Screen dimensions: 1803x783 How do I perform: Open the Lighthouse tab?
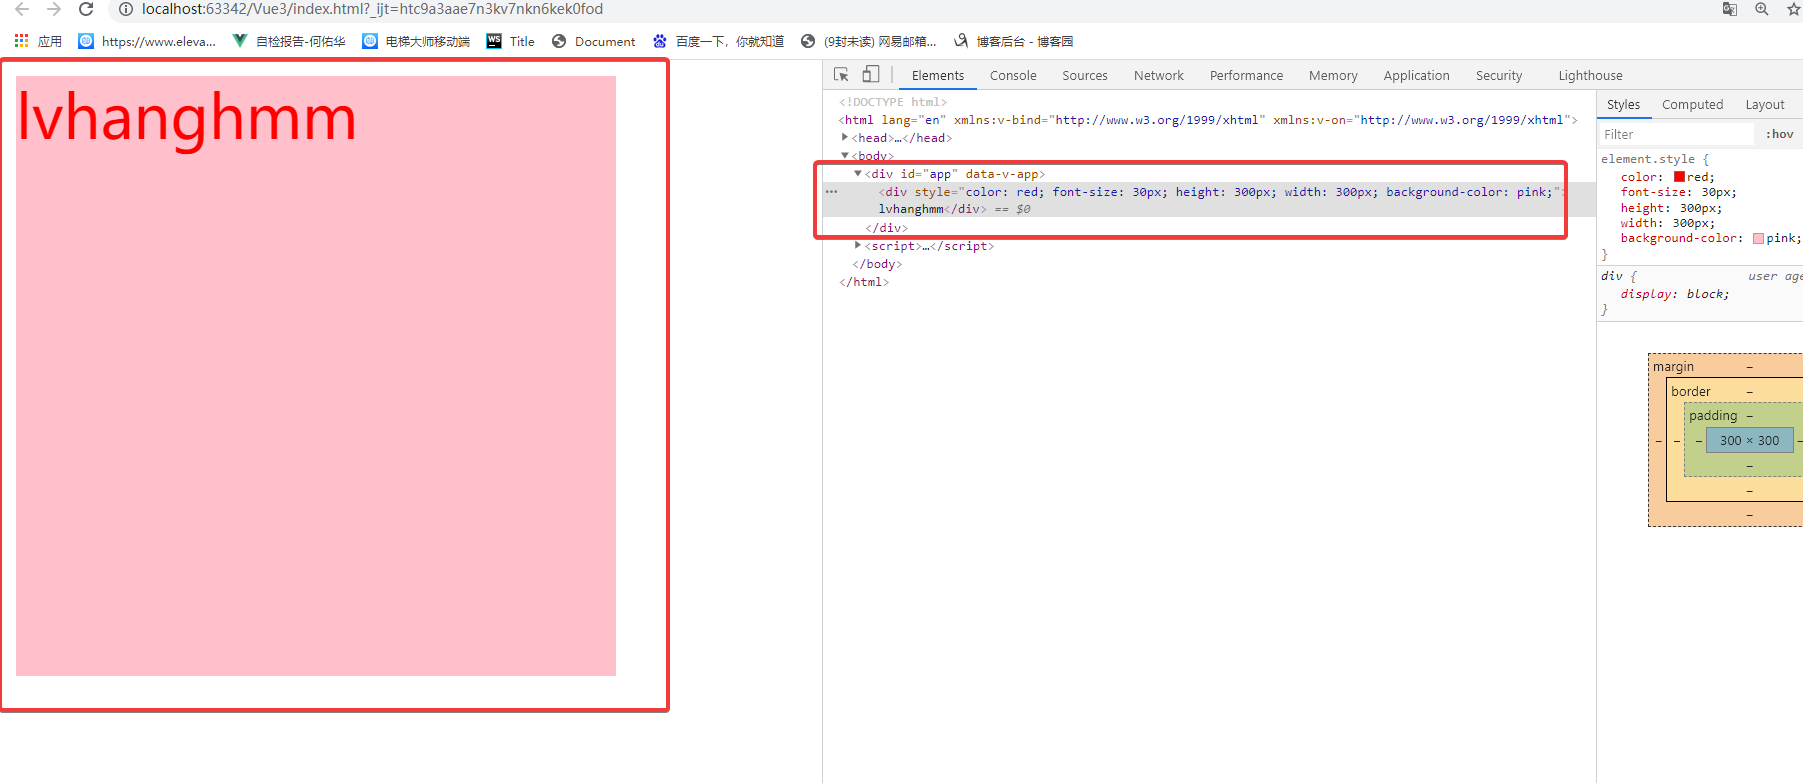1590,76
